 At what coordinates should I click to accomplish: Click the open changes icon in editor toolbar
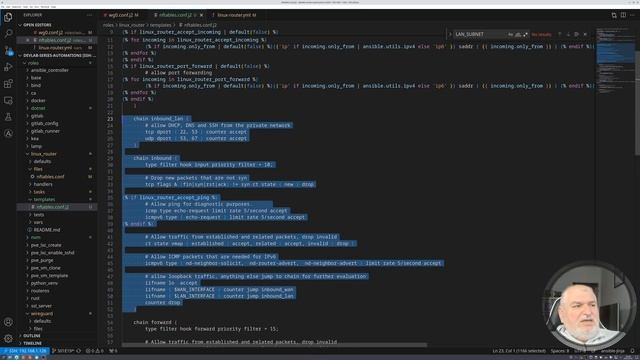click(x=614, y=15)
